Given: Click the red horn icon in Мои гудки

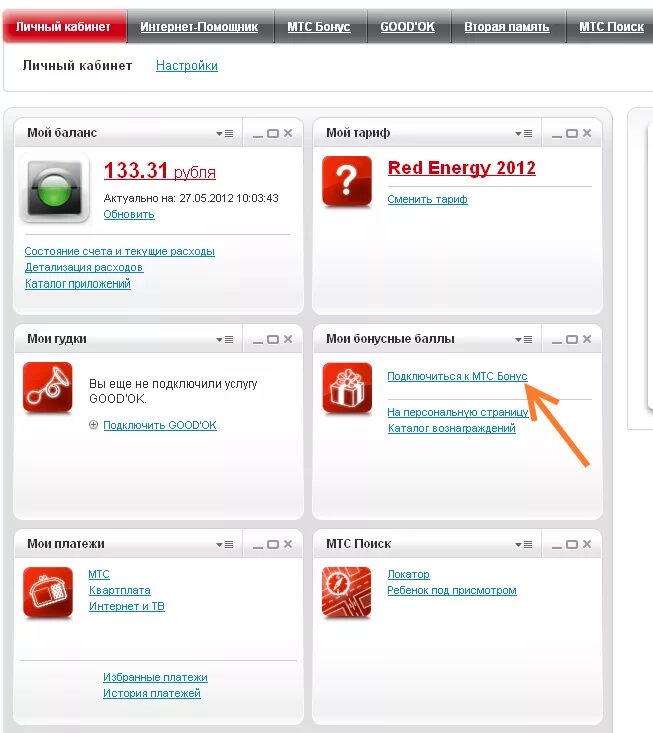Looking at the screenshot, I should pyautogui.click(x=48, y=387).
